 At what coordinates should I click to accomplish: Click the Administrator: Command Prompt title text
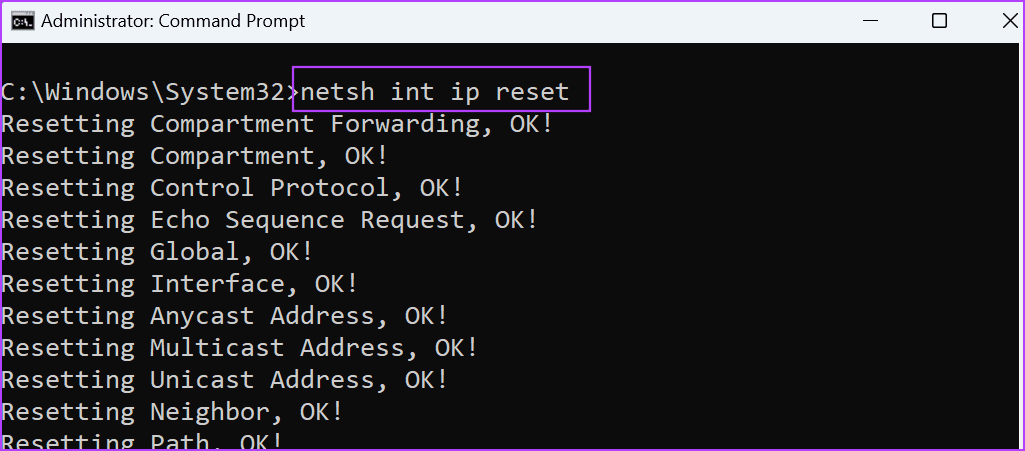pyautogui.click(x=173, y=22)
